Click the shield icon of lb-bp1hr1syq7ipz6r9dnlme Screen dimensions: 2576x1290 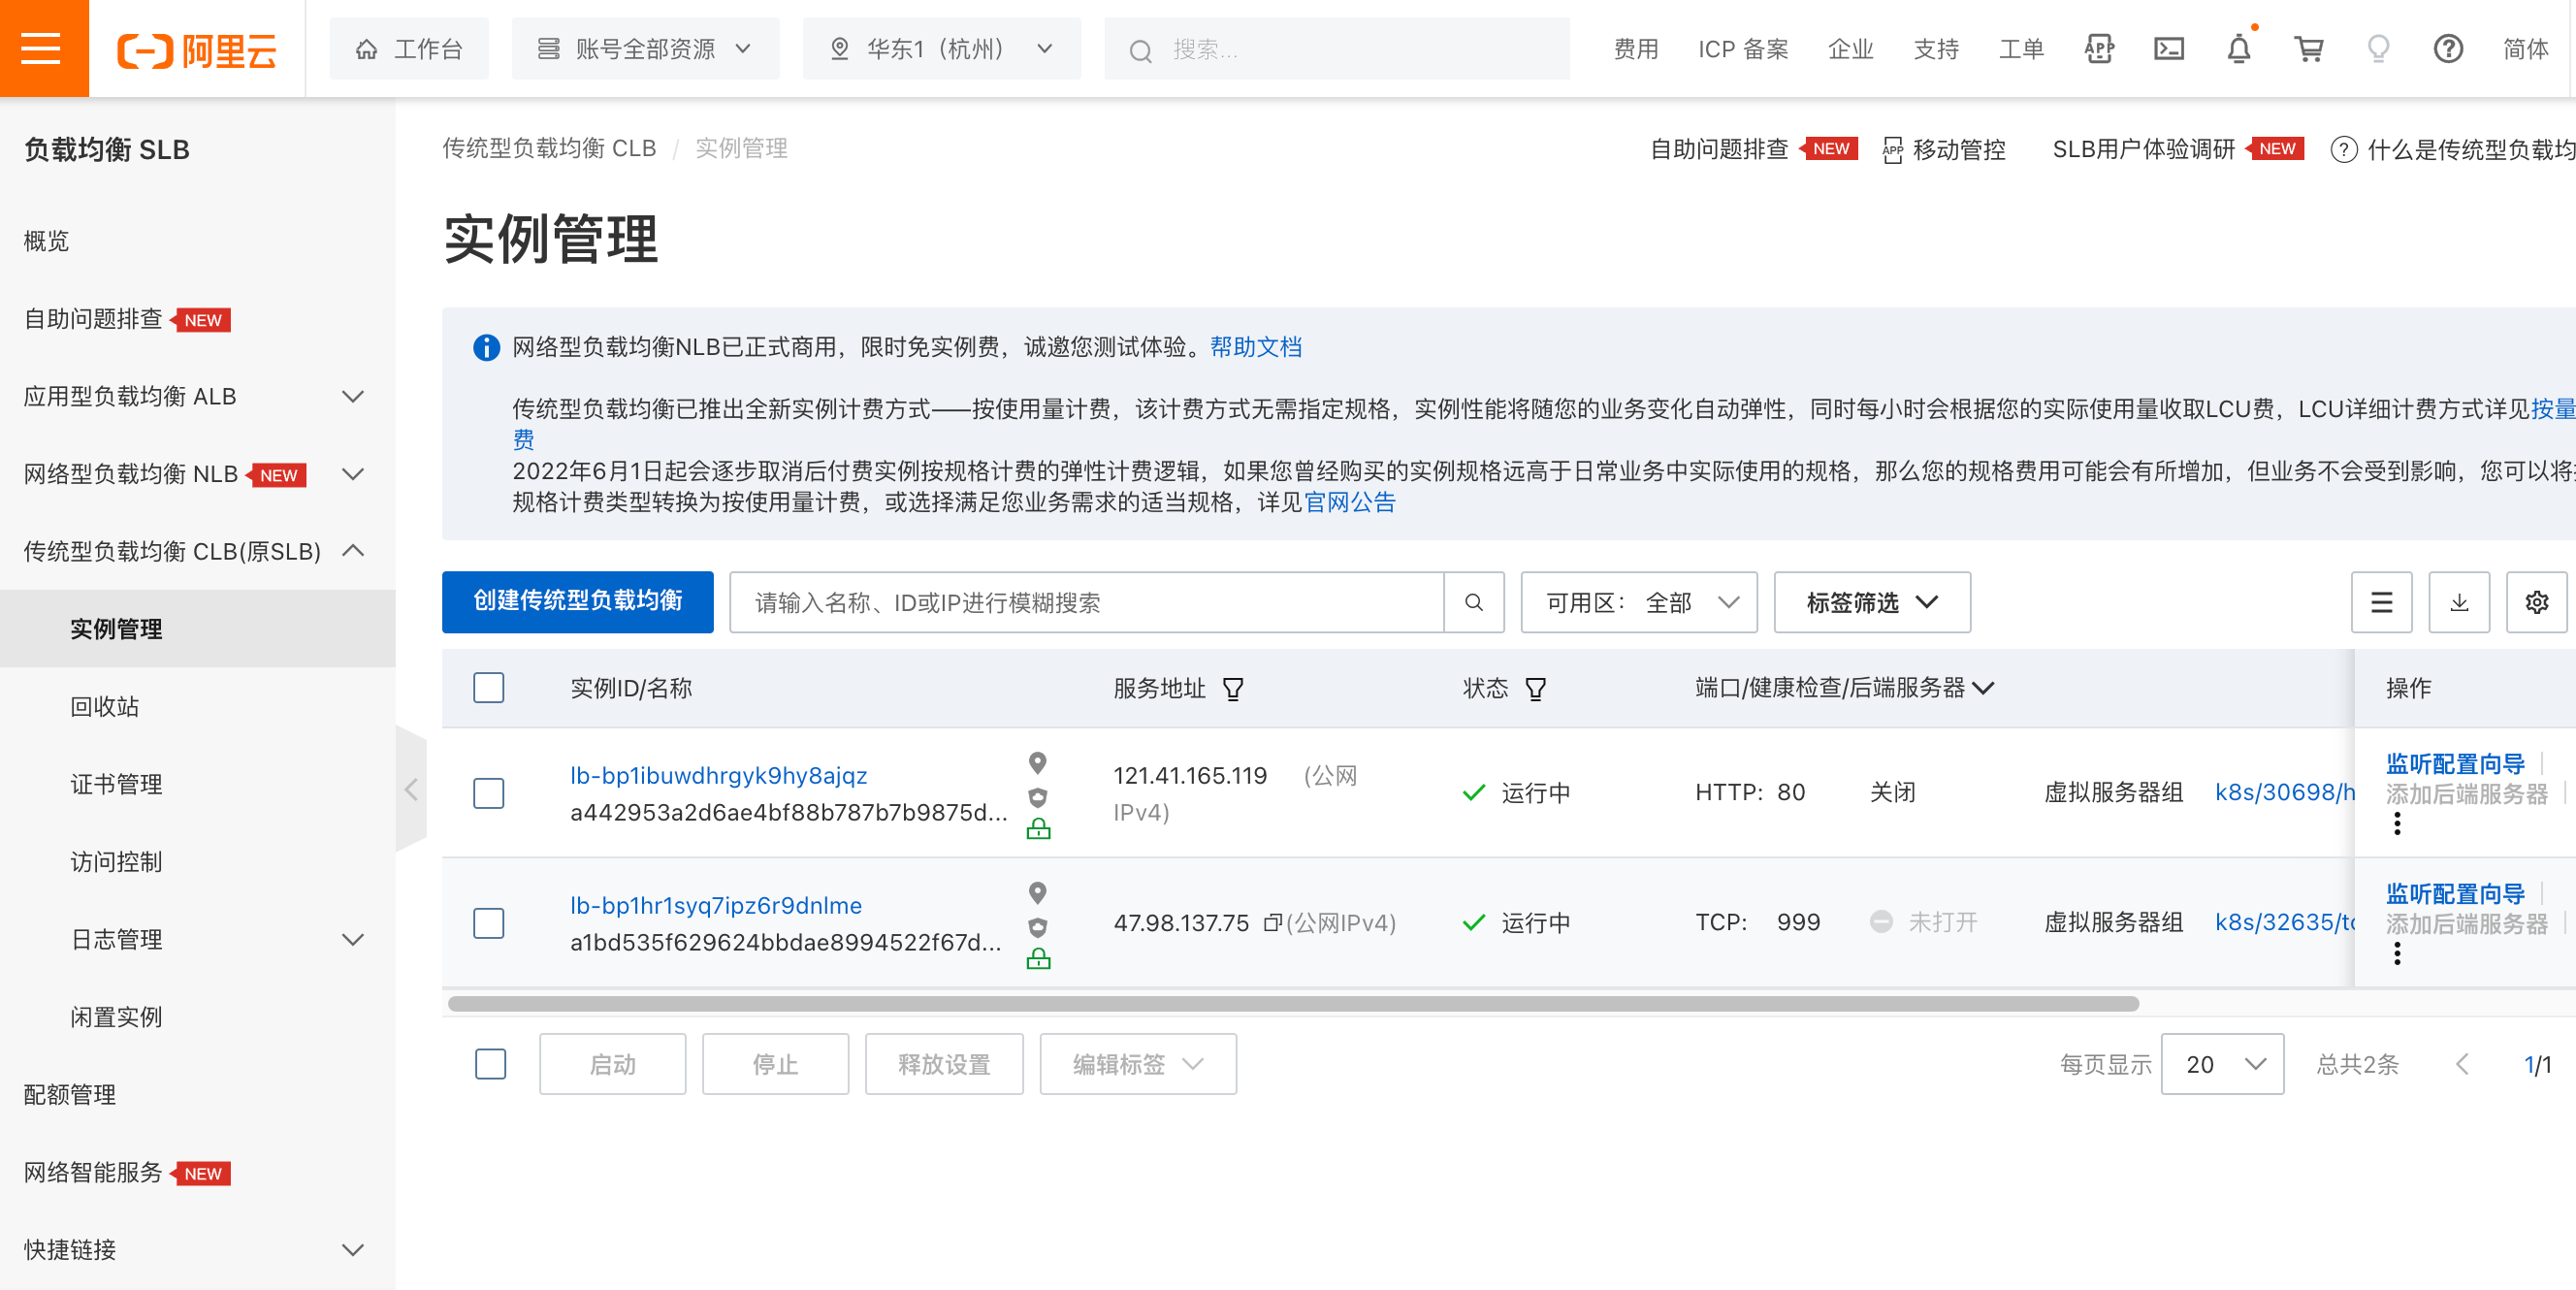click(1038, 927)
